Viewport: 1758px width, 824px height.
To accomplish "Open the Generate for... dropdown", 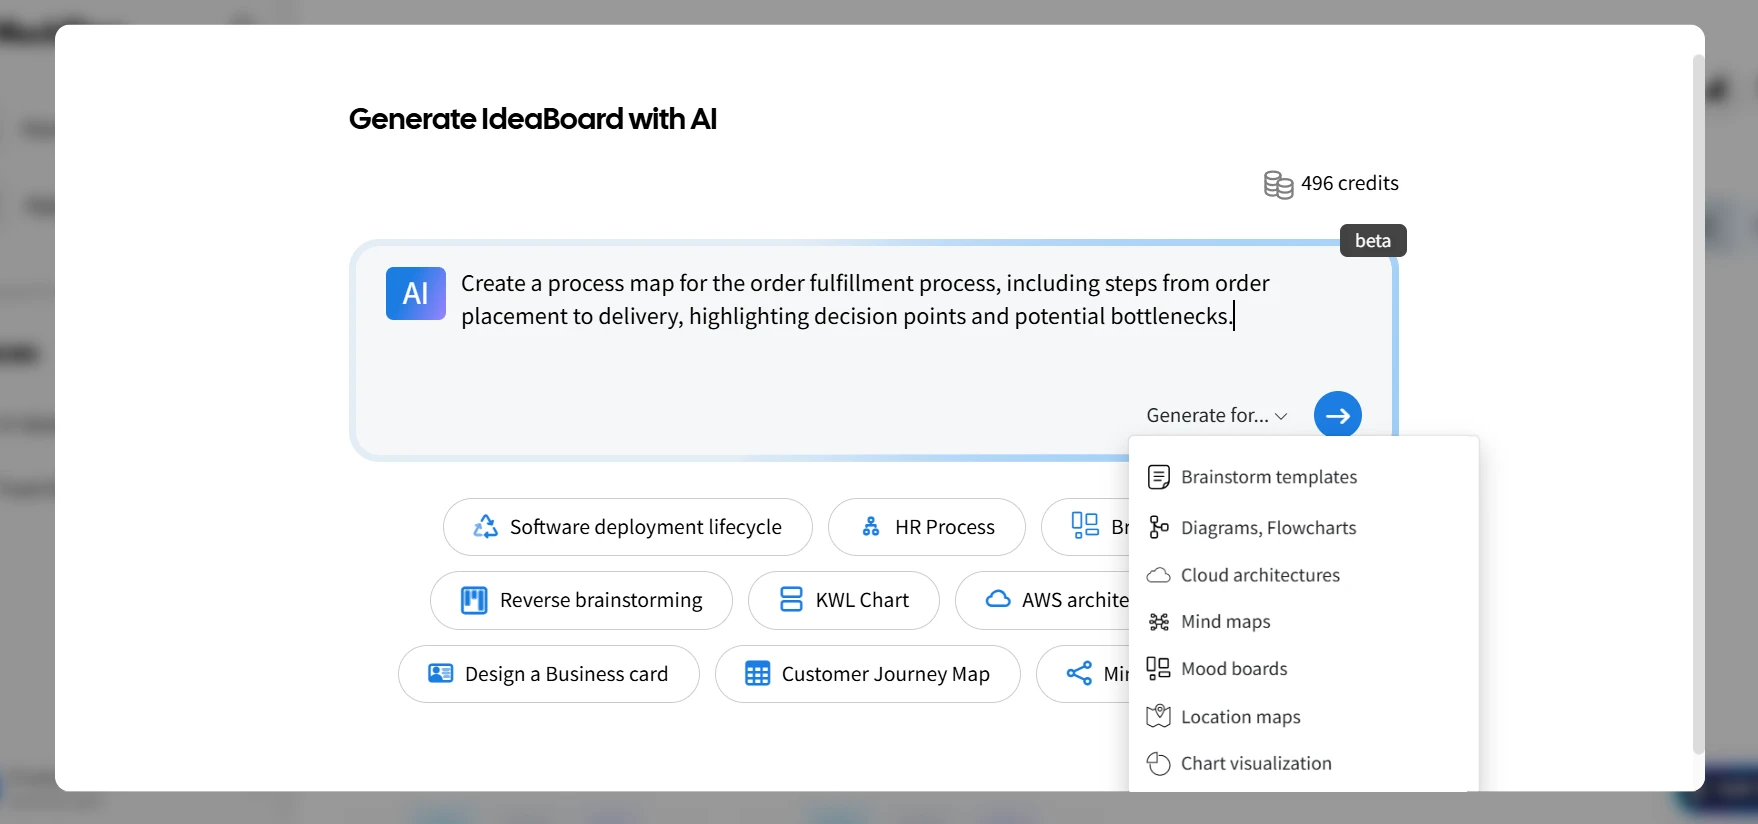I will [x=1216, y=415].
